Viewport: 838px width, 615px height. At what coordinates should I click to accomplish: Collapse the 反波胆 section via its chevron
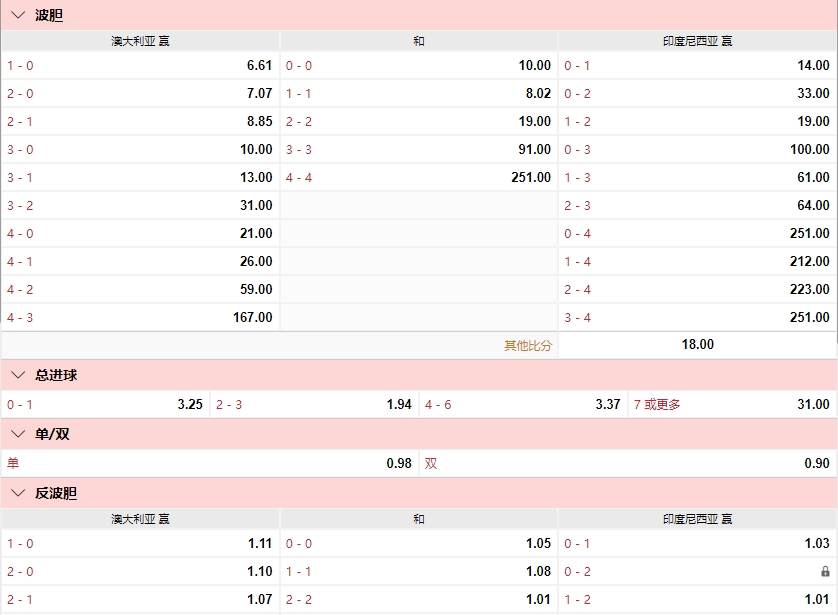tap(17, 491)
